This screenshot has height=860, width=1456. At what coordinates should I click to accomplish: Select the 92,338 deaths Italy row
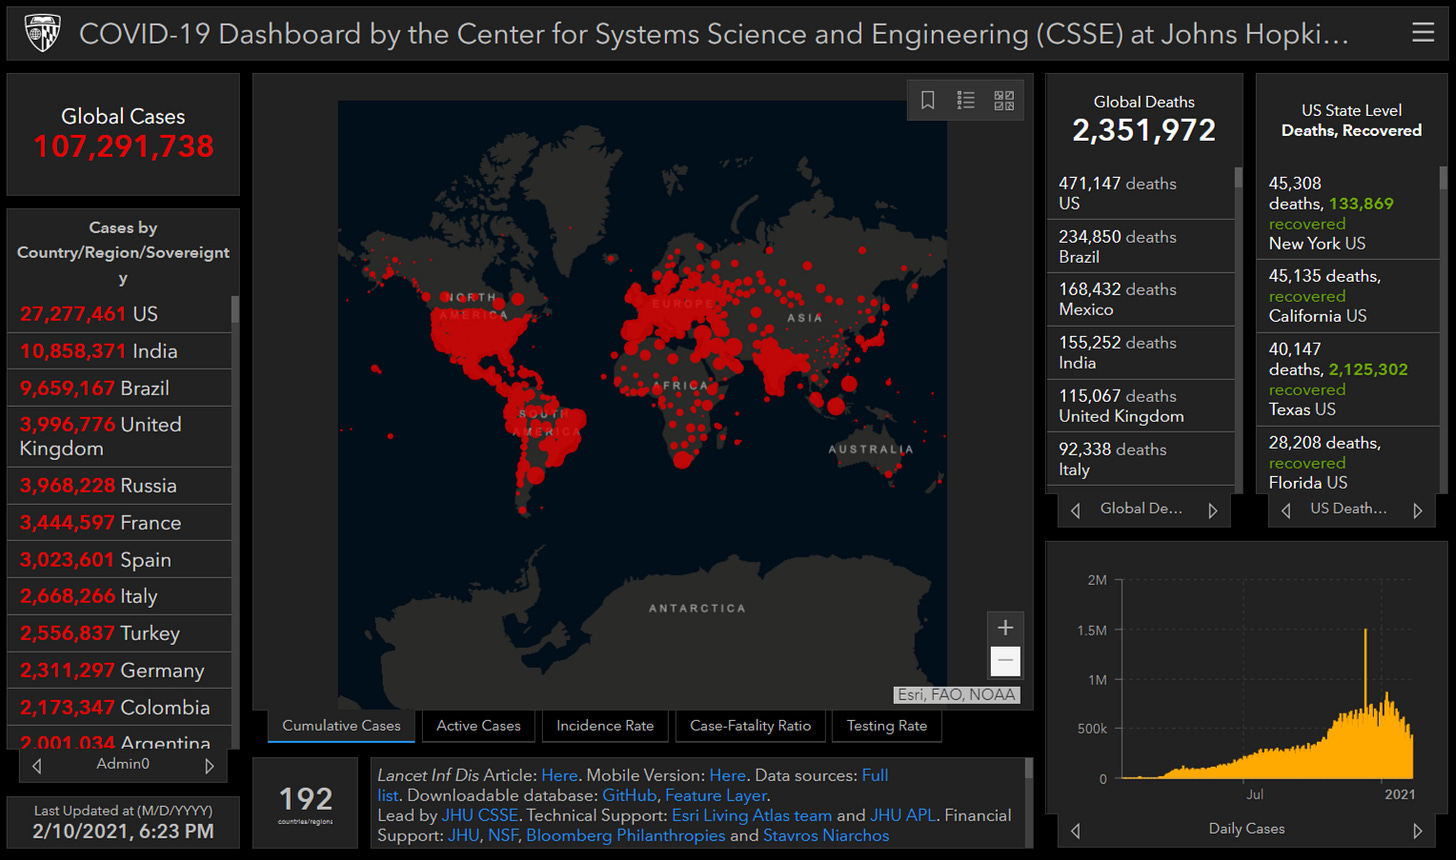(1141, 459)
